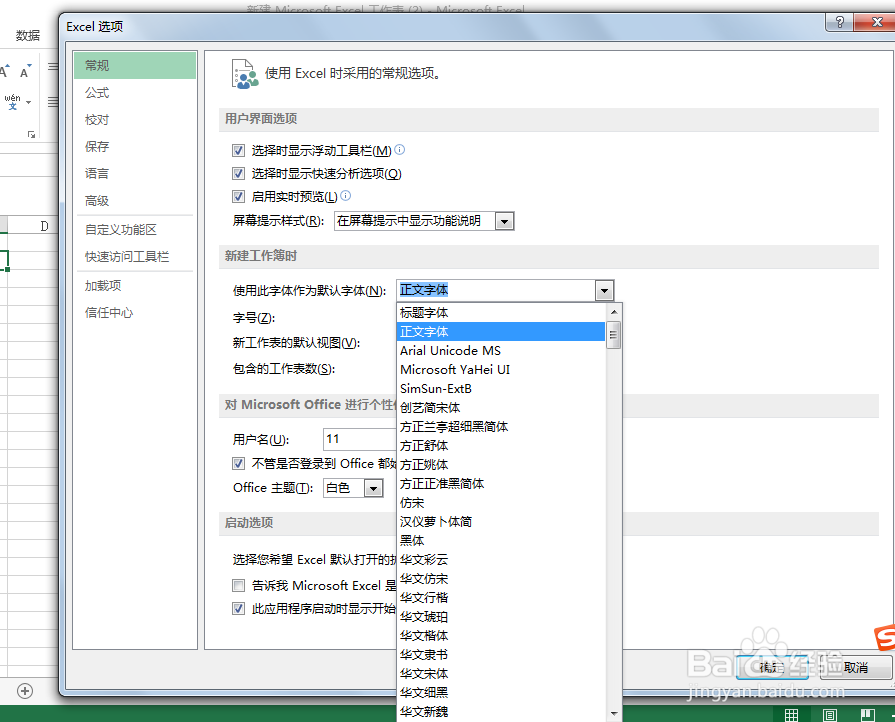Click decrease font size icon in Excel ribbon
This screenshot has height=722, width=895.
click(x=25, y=72)
